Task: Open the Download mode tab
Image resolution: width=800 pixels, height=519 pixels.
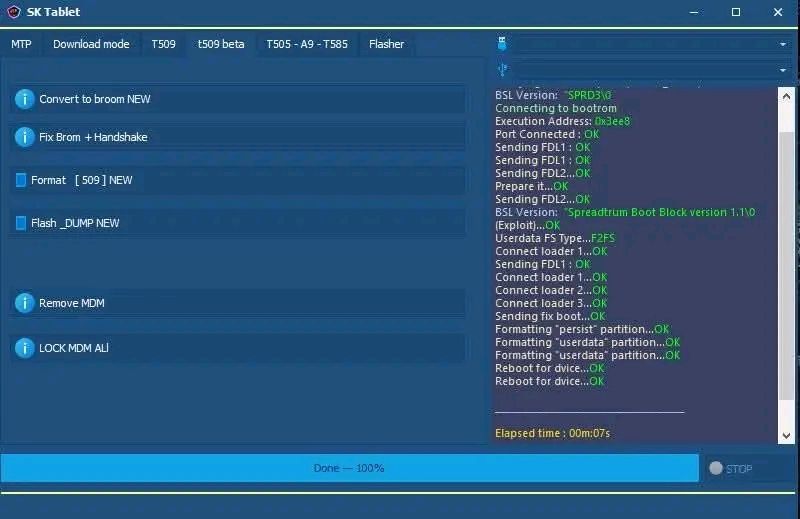Action: [91, 44]
